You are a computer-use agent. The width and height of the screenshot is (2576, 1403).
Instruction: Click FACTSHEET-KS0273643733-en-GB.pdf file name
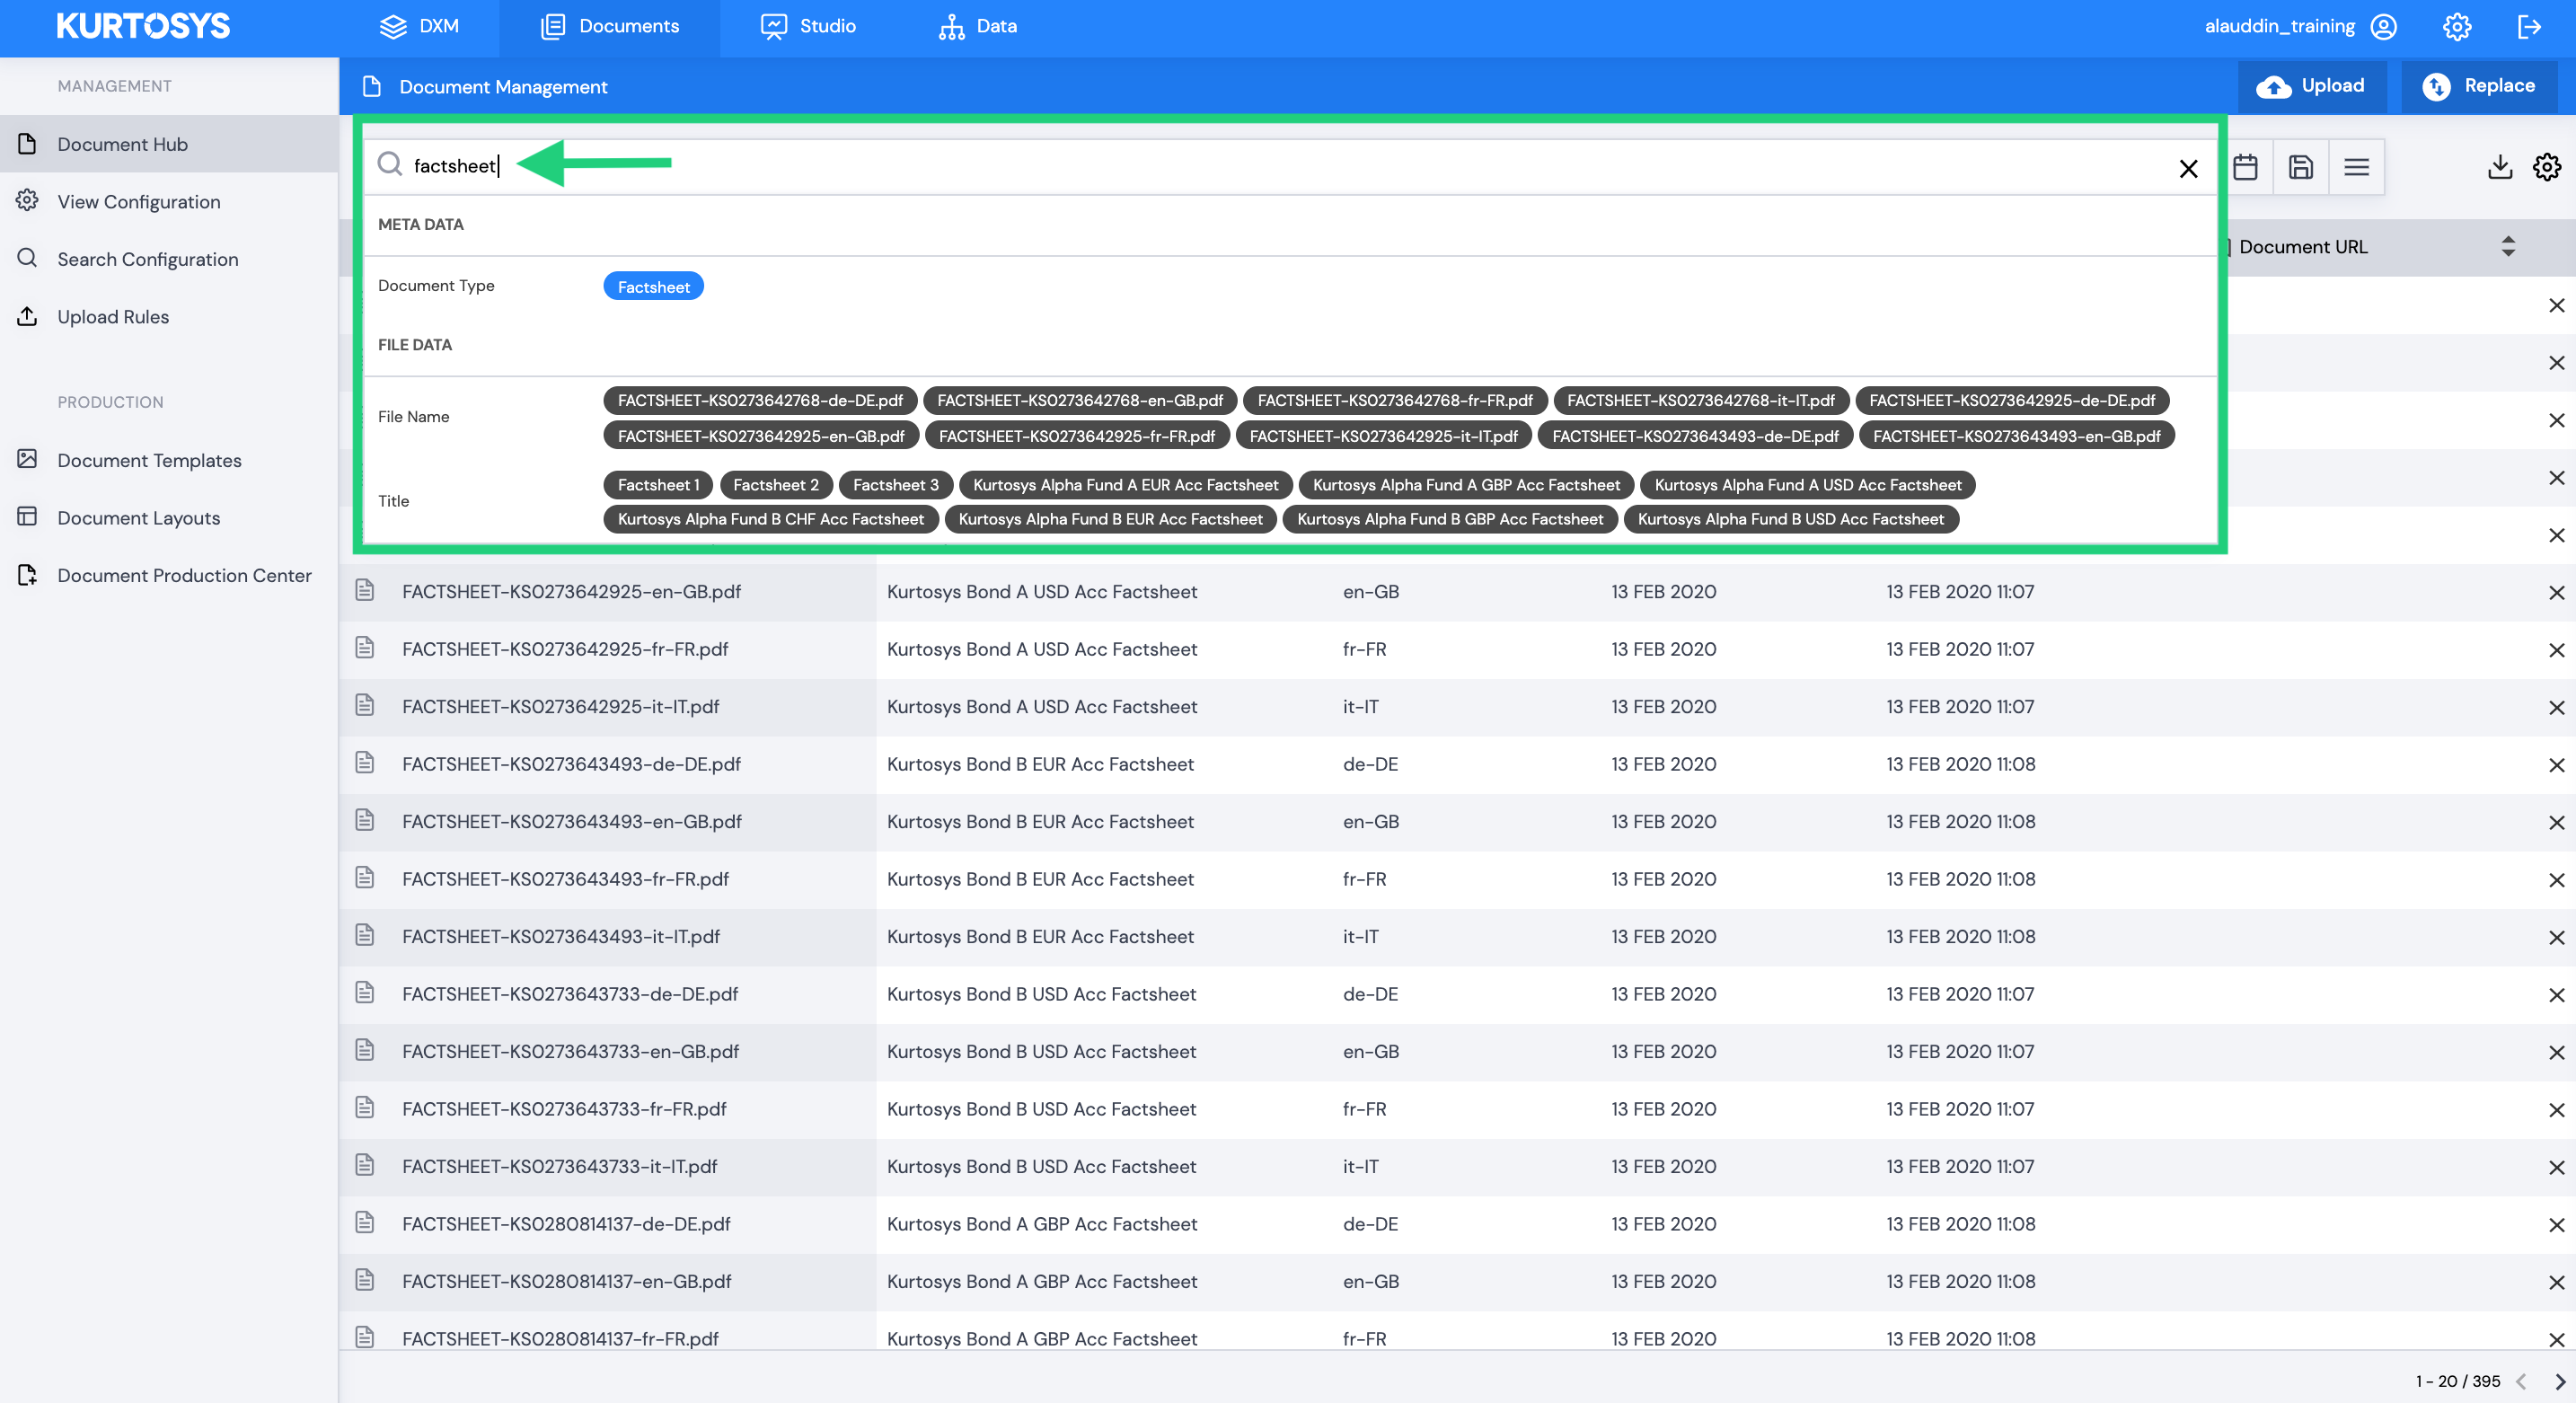pos(570,1051)
